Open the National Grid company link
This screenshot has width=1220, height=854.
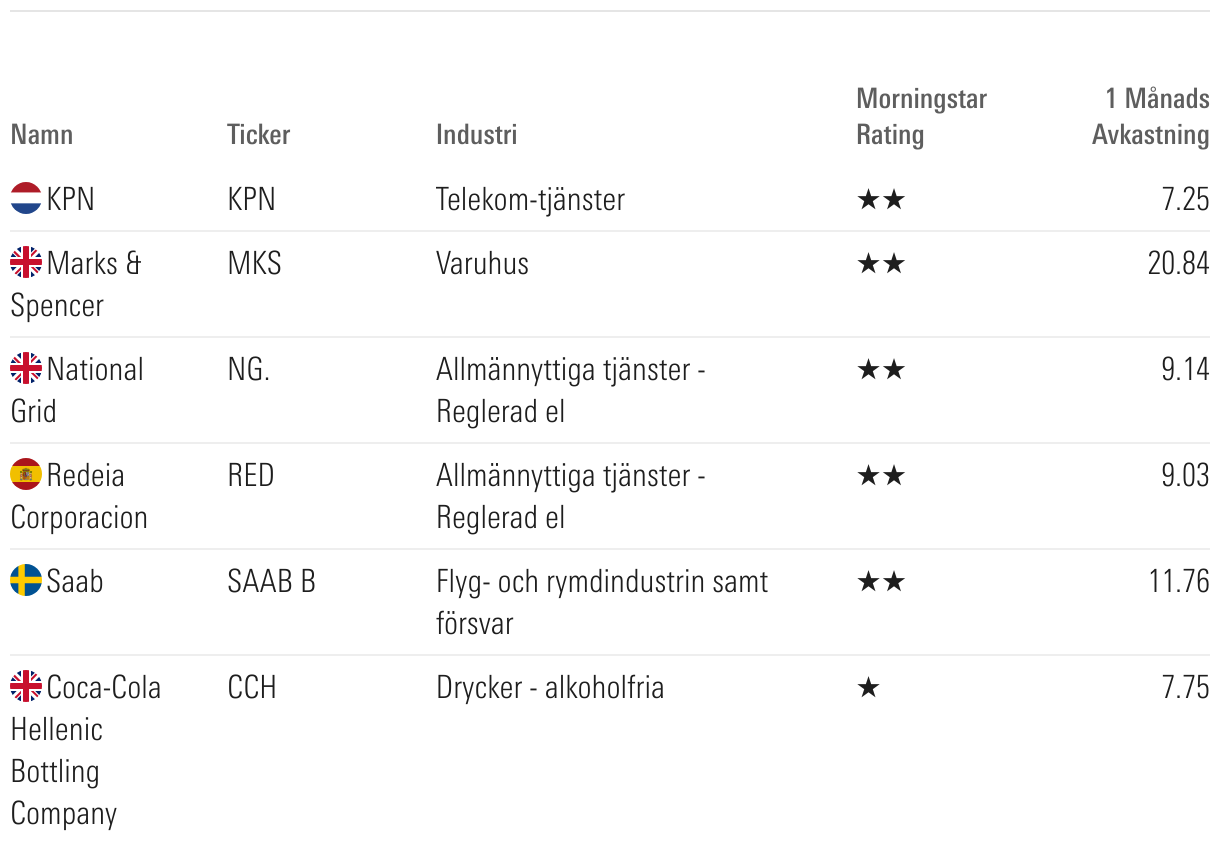coord(78,390)
